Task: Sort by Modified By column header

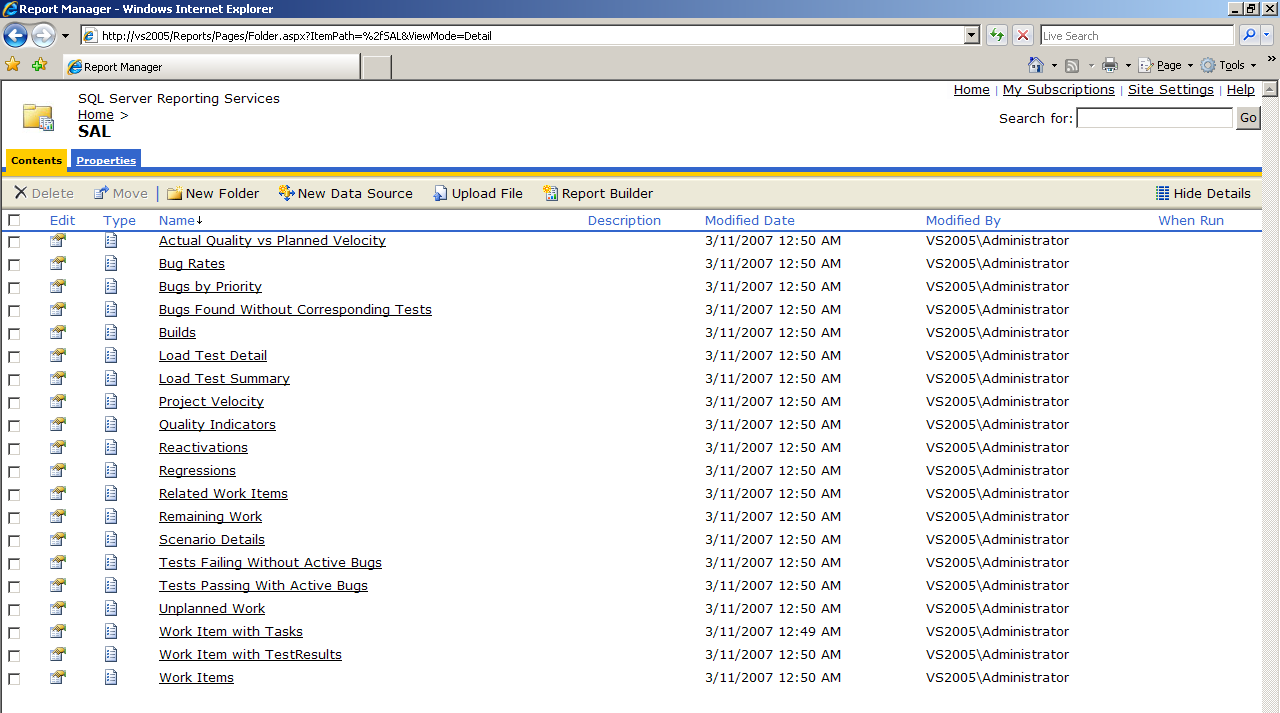Action: click(x=963, y=220)
